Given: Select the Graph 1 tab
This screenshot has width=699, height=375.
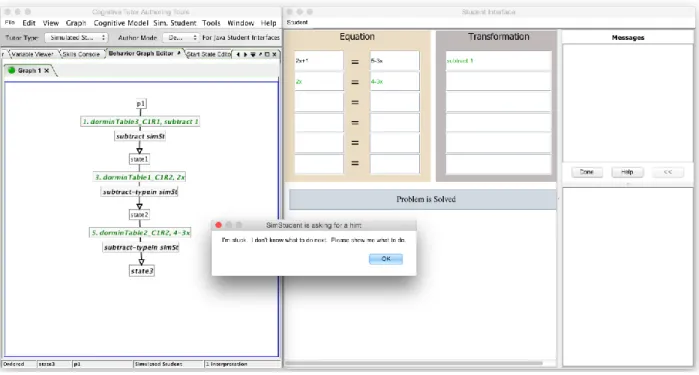Looking at the screenshot, I should point(29,70).
